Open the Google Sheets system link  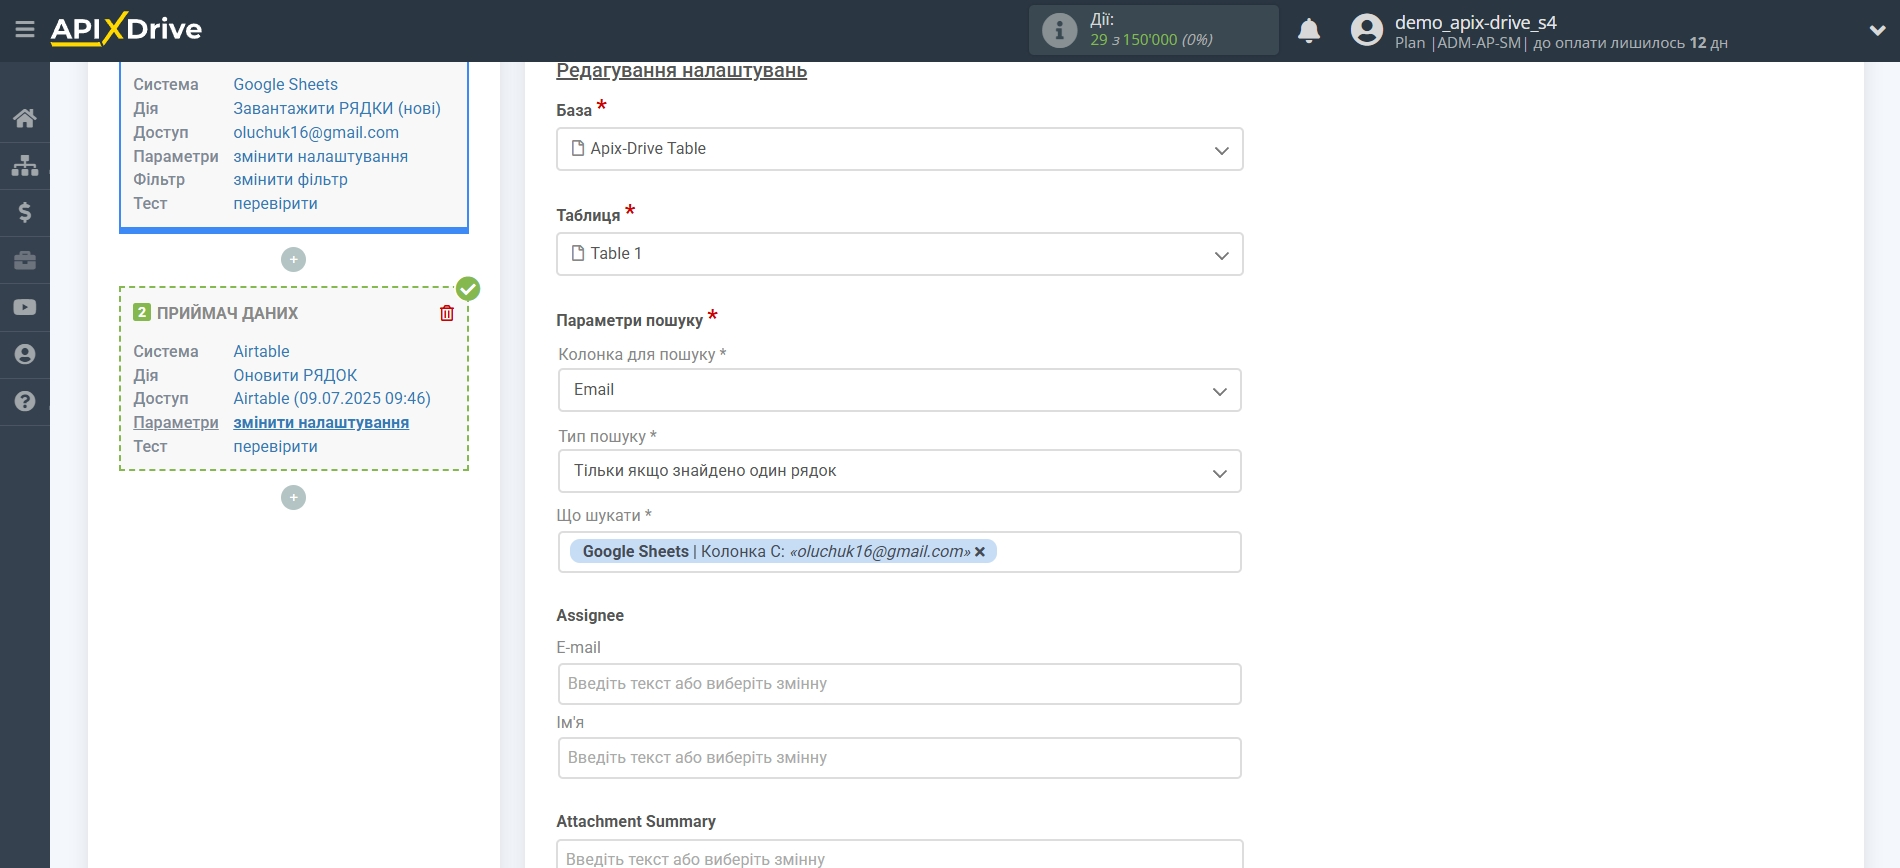(286, 85)
